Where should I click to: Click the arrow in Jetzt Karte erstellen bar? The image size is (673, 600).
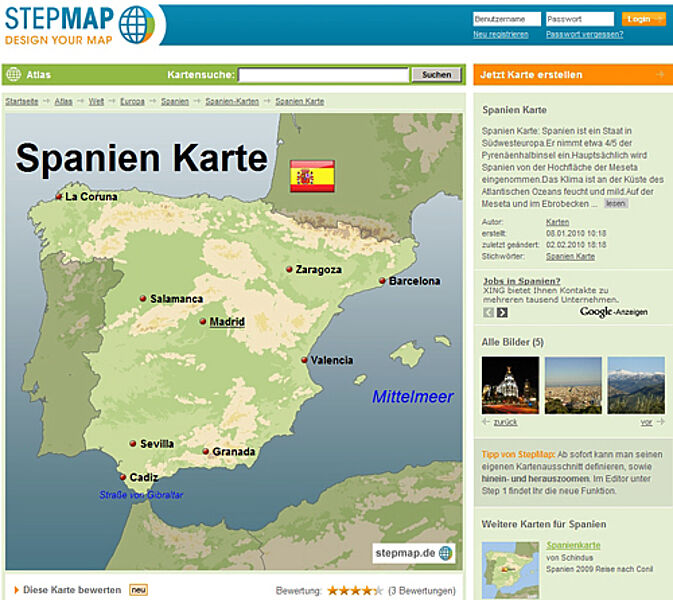658,74
